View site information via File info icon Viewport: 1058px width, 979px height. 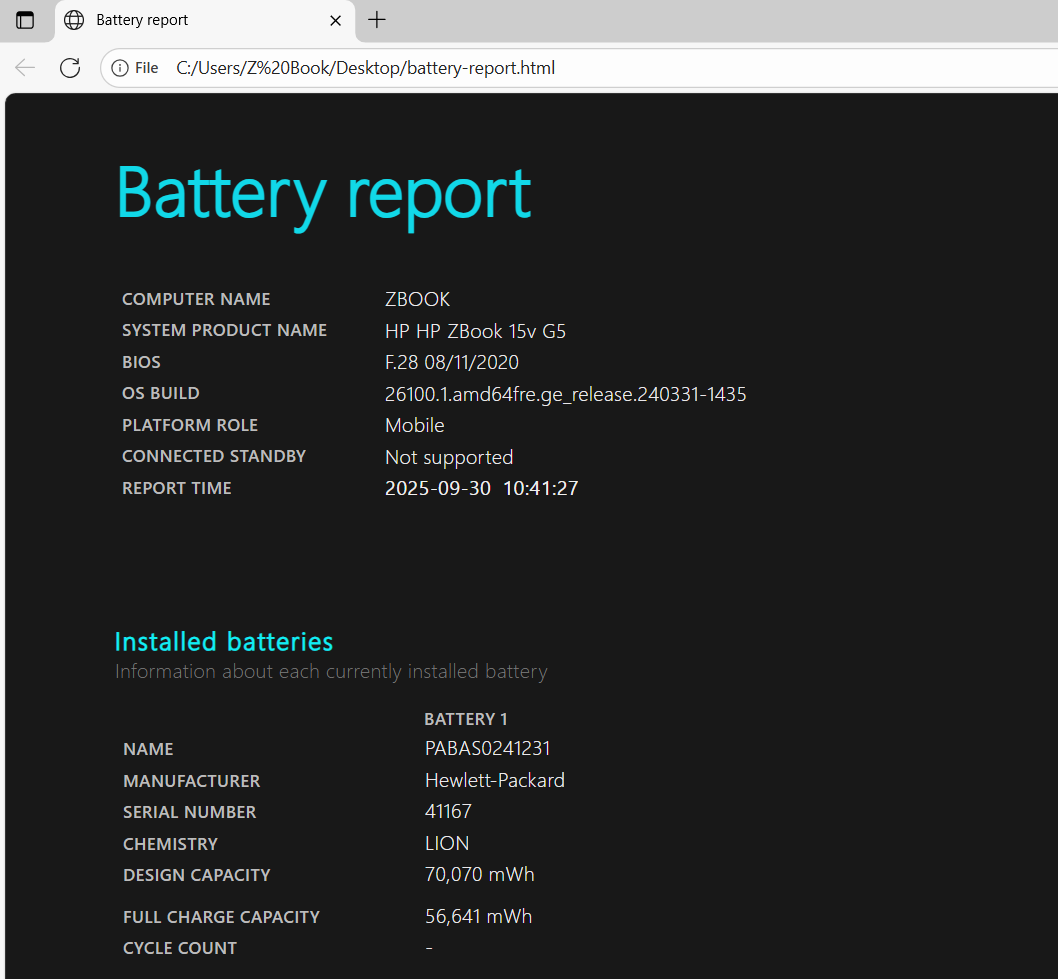tap(135, 68)
